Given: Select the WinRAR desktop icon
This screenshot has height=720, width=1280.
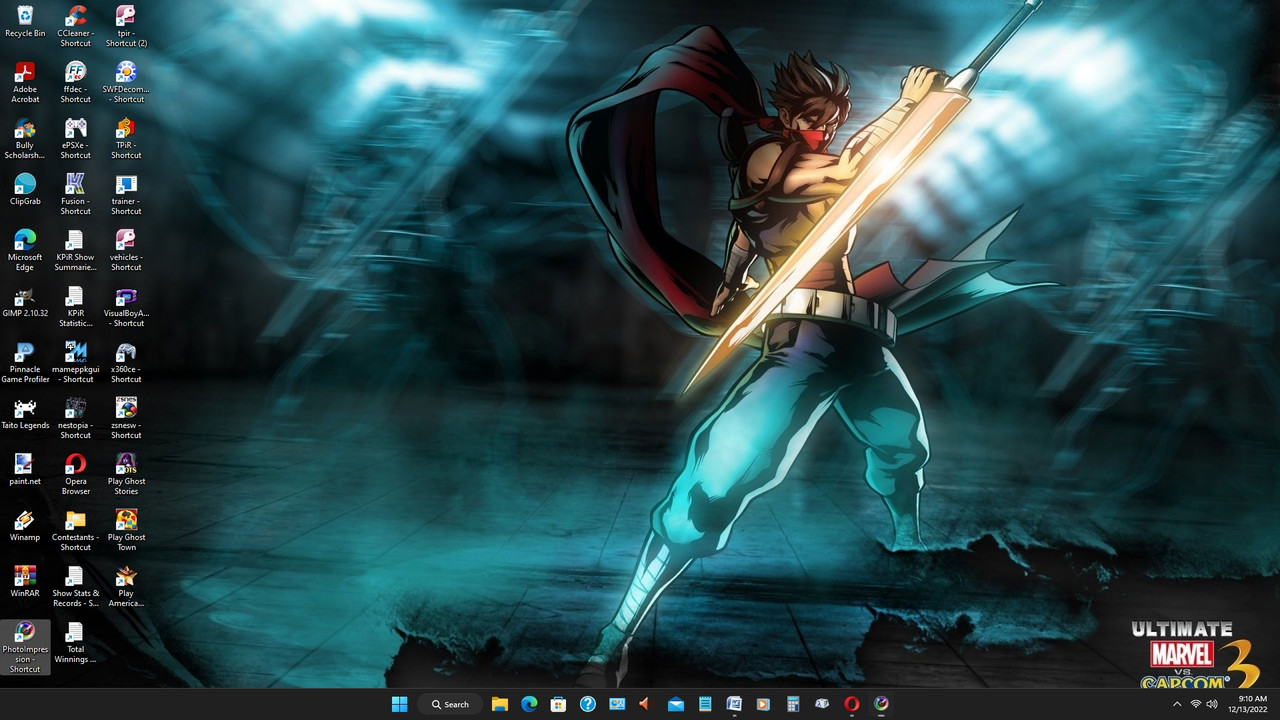Looking at the screenshot, I should 25,581.
